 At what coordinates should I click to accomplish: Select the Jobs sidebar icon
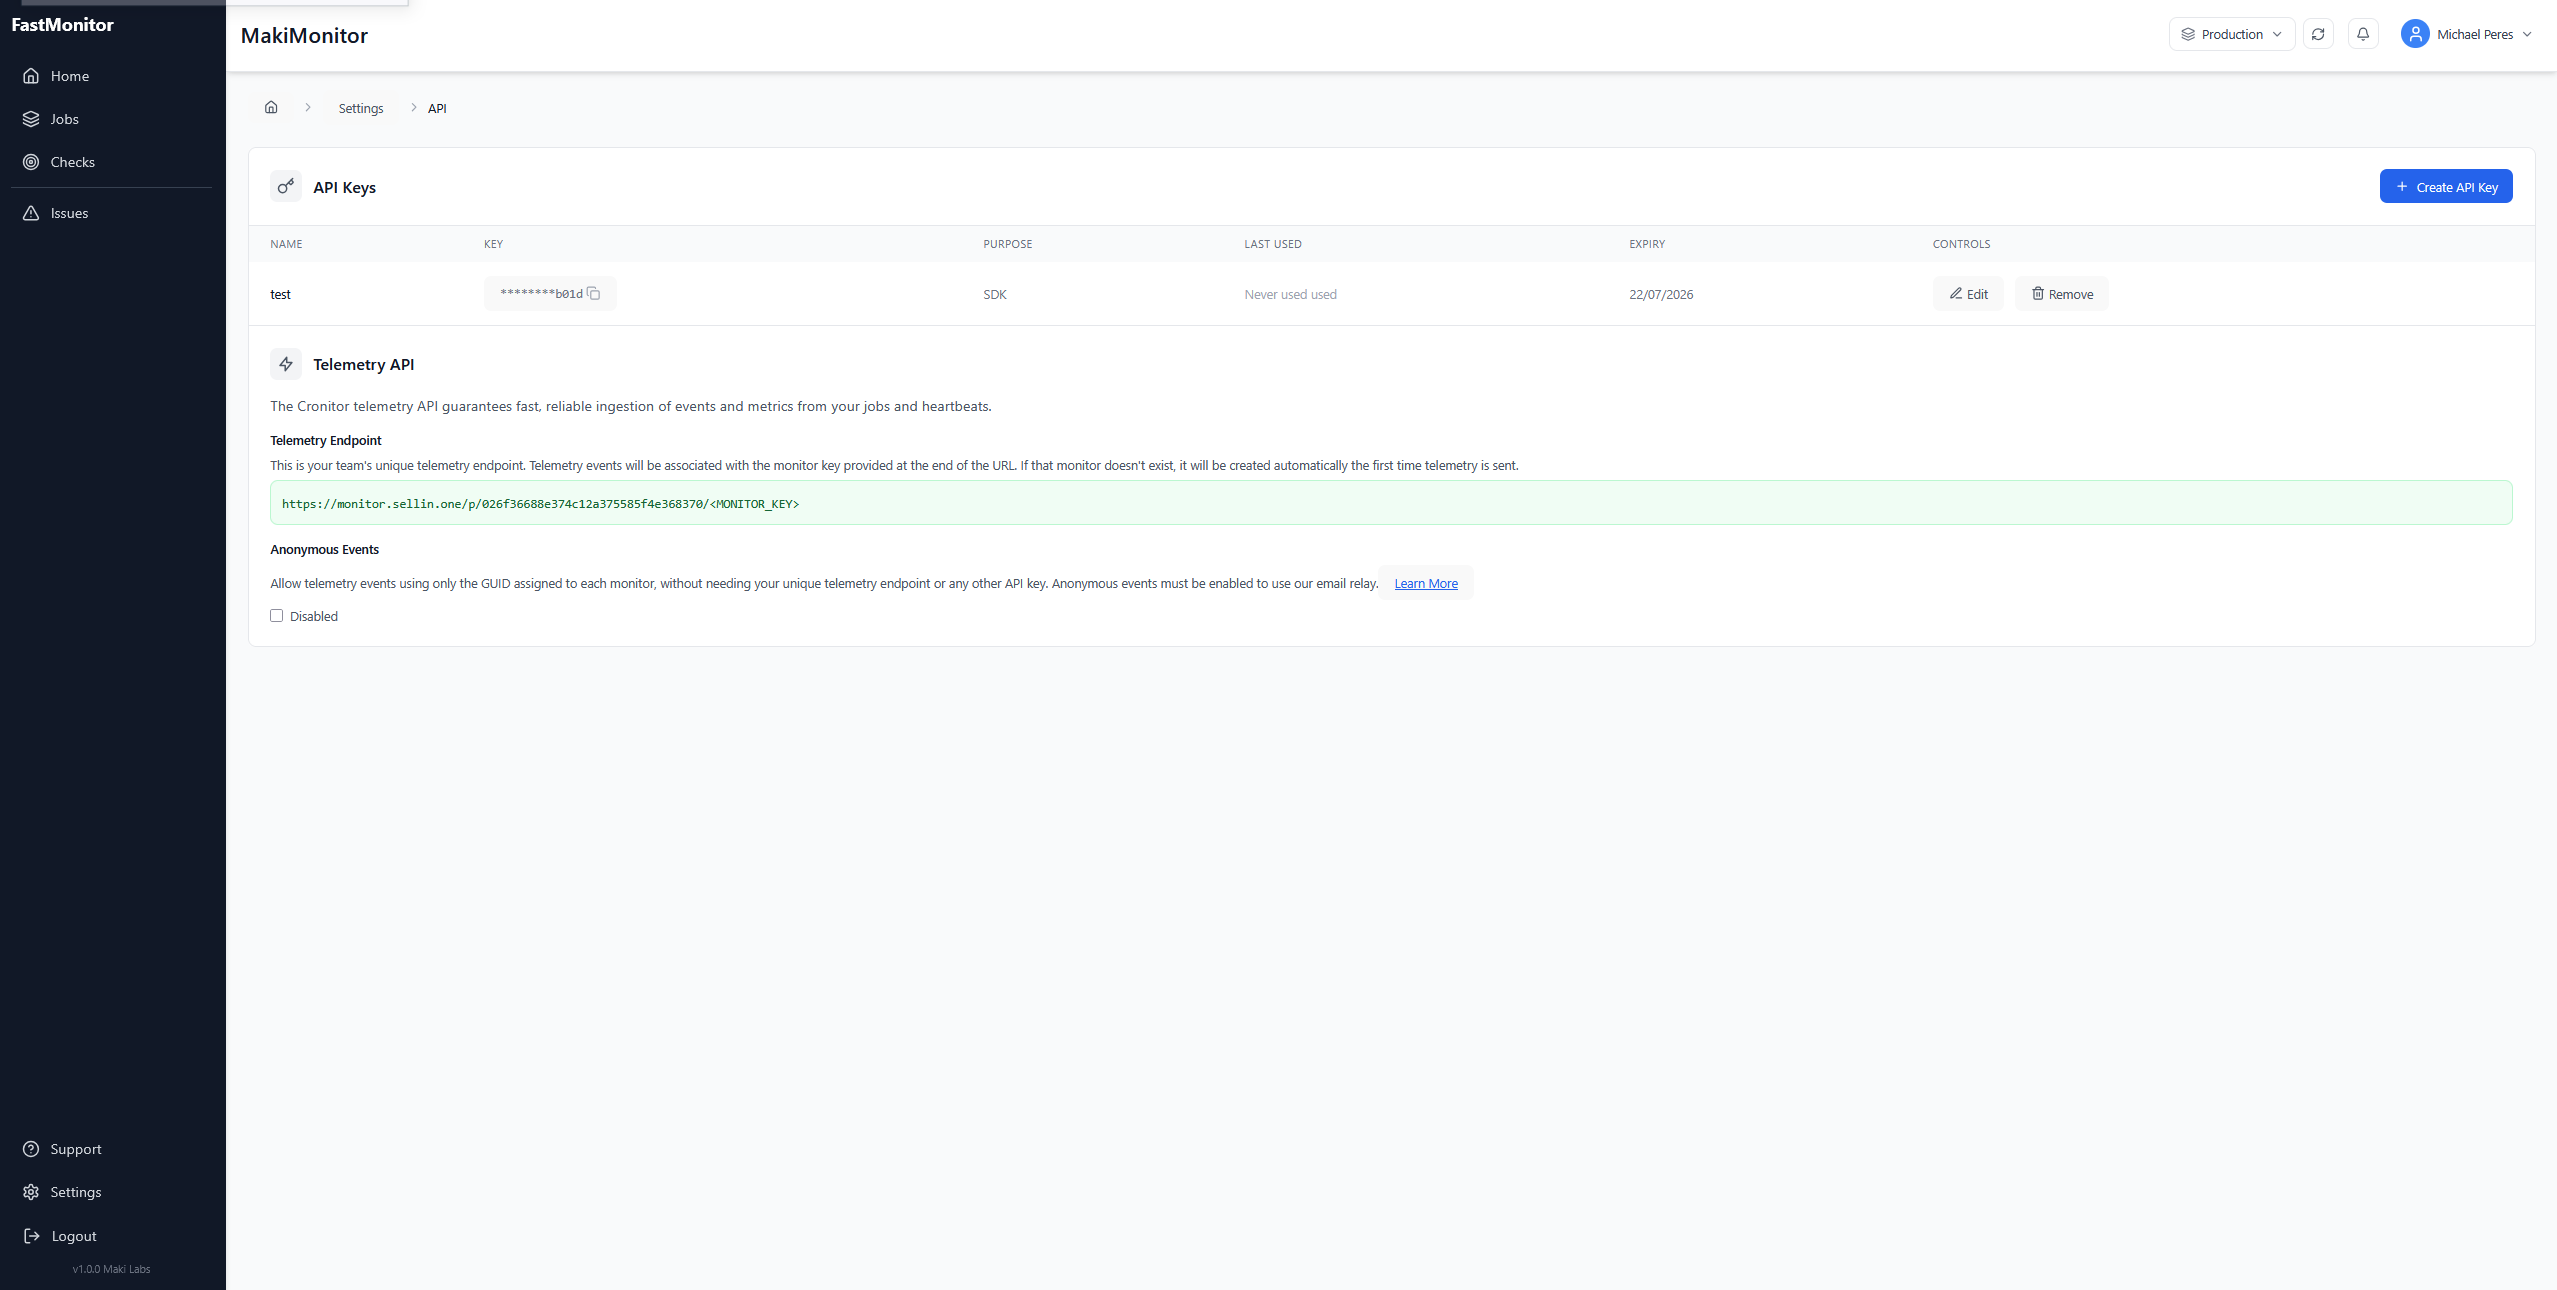(x=33, y=118)
